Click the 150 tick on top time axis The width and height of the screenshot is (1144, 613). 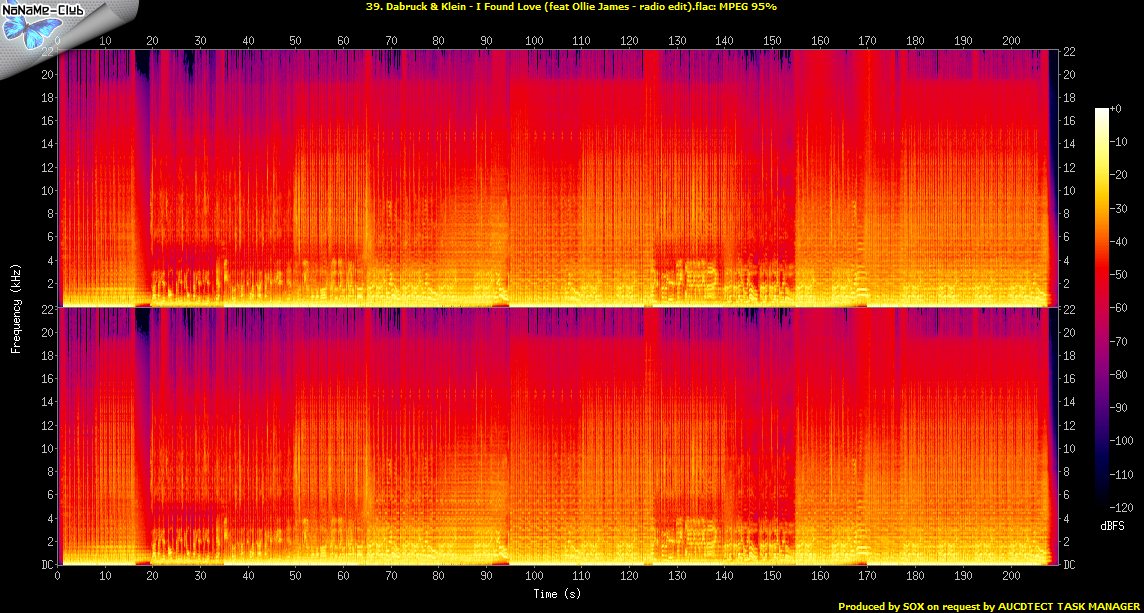tap(772, 40)
